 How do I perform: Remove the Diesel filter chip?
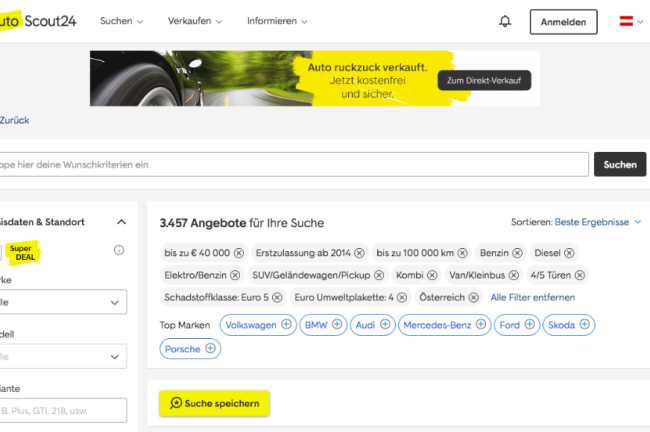(x=569, y=252)
